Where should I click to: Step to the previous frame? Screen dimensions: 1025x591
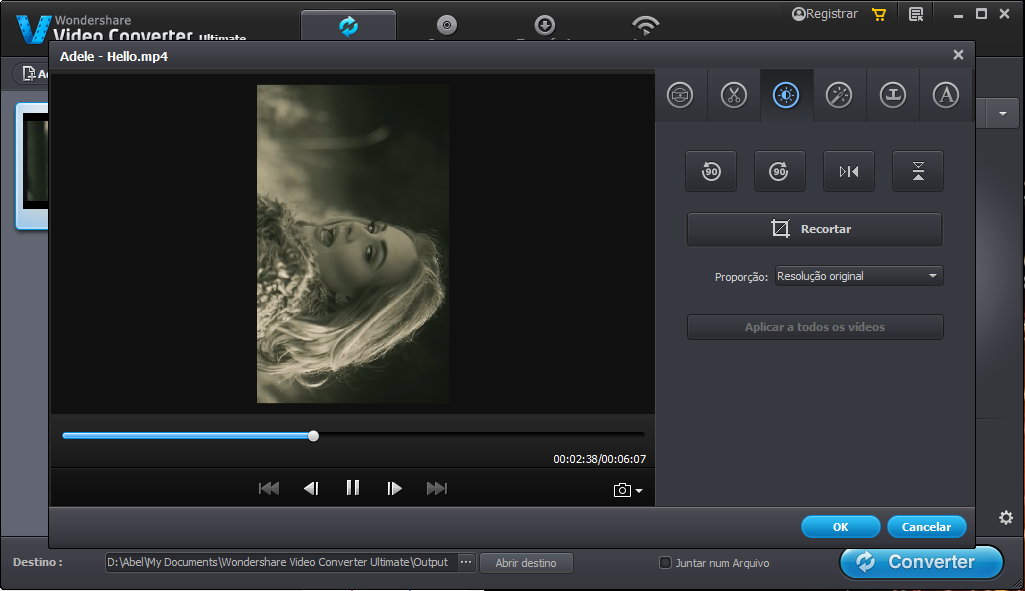(x=311, y=488)
